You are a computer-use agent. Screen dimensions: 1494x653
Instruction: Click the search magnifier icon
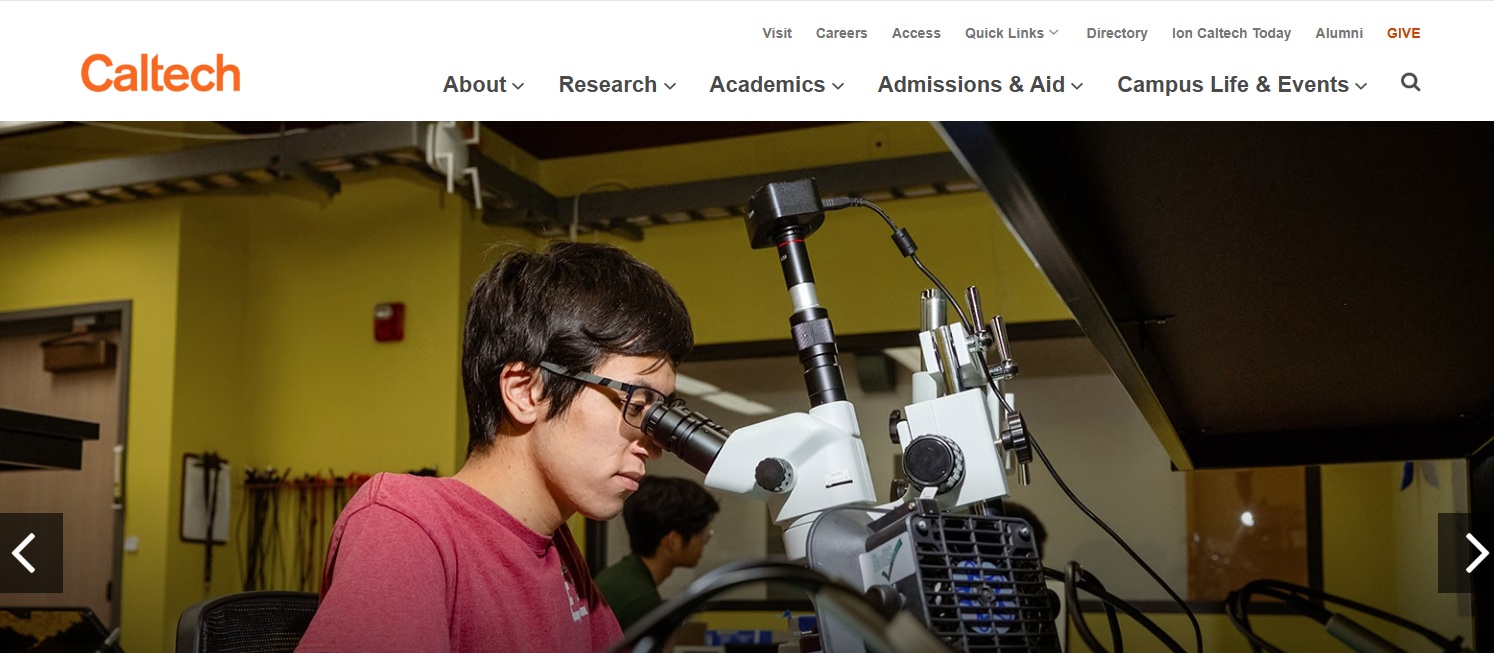pyautogui.click(x=1410, y=83)
